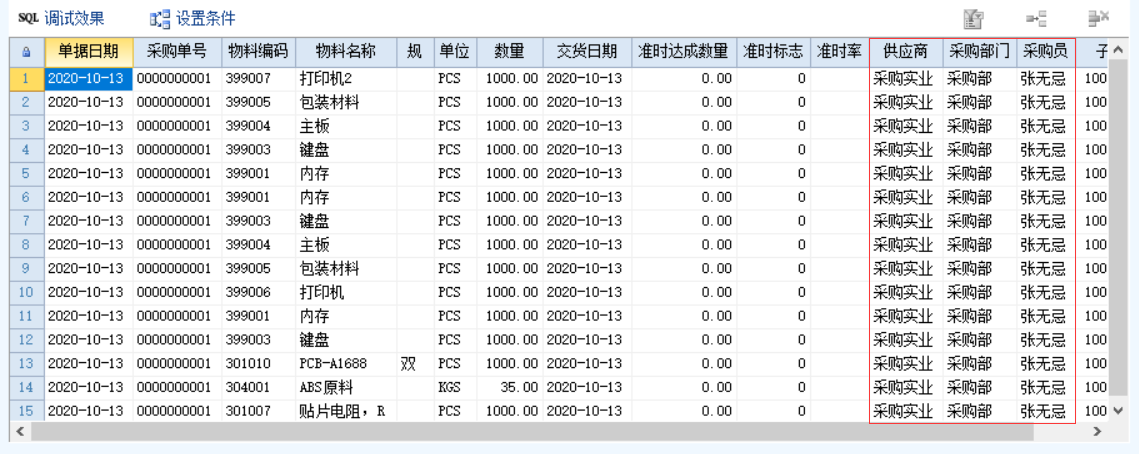Select row number 15 header
The width and height of the screenshot is (1139, 454).
tap(27, 412)
